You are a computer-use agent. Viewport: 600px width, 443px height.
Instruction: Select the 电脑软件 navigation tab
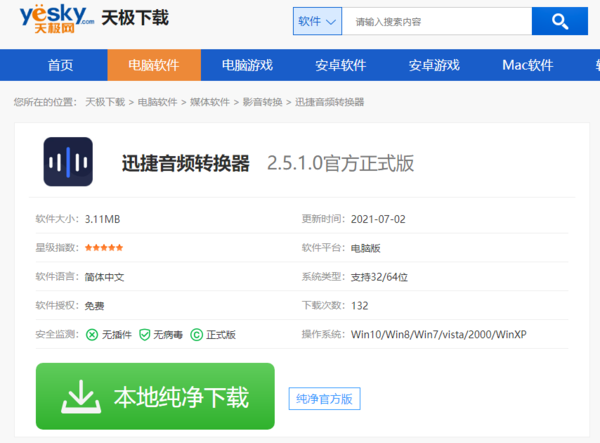153,65
